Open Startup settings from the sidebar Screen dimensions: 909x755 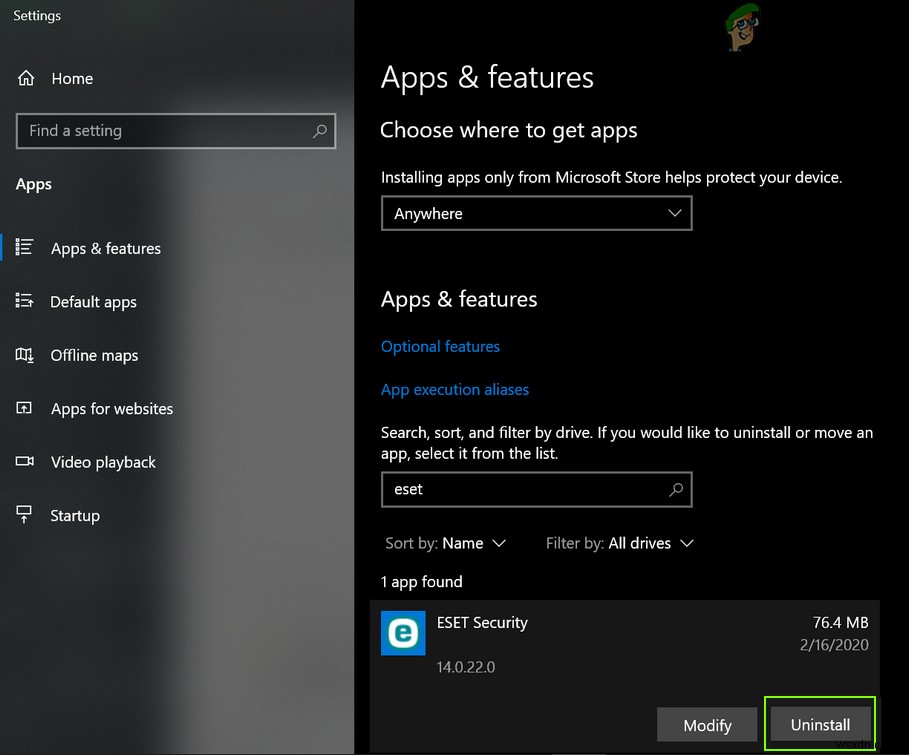22,515
